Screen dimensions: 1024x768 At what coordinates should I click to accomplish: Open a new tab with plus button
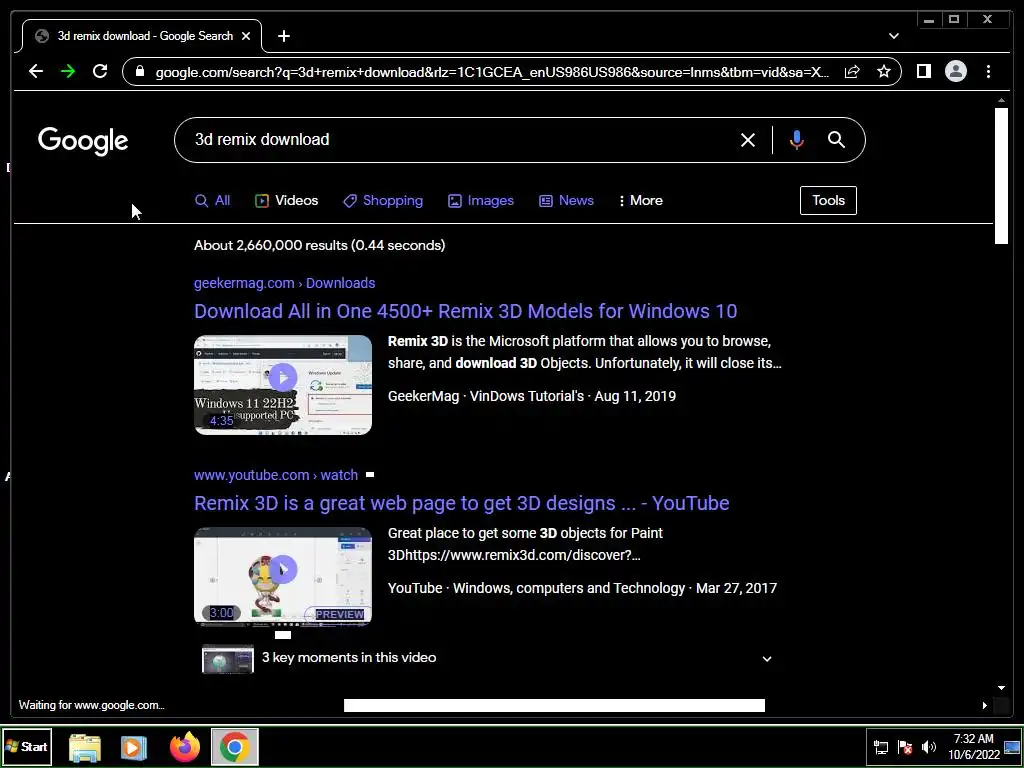coord(283,37)
